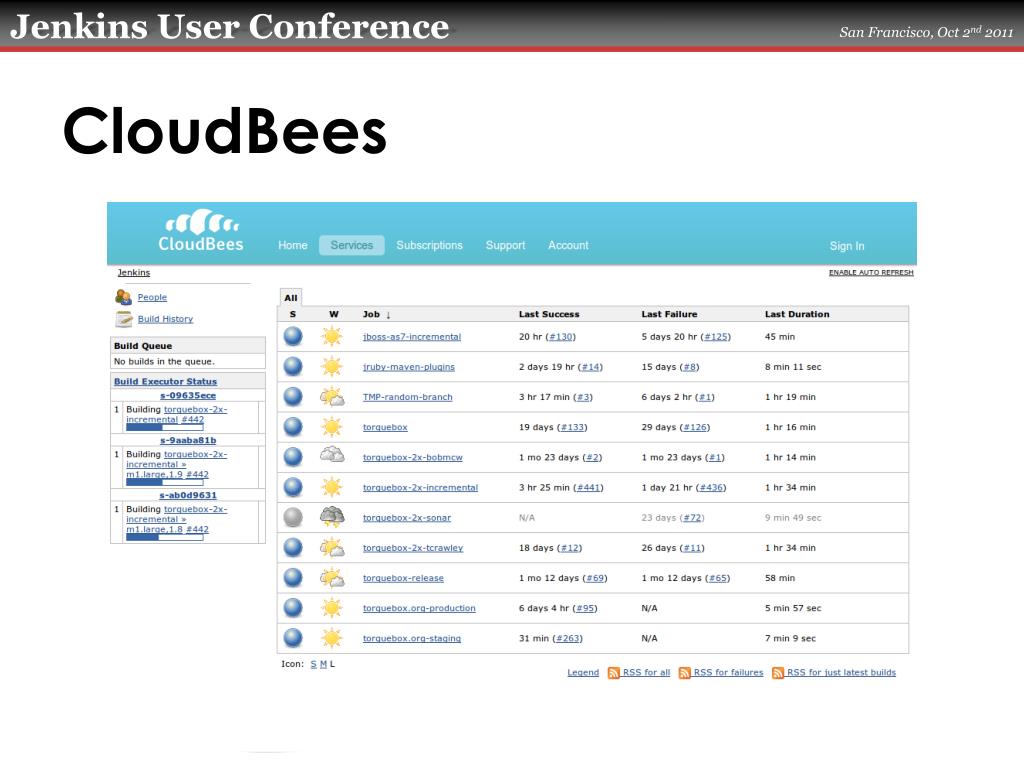Click the blue status ball for jboss-as7-incremental
The image size is (1024, 768).
(293, 336)
